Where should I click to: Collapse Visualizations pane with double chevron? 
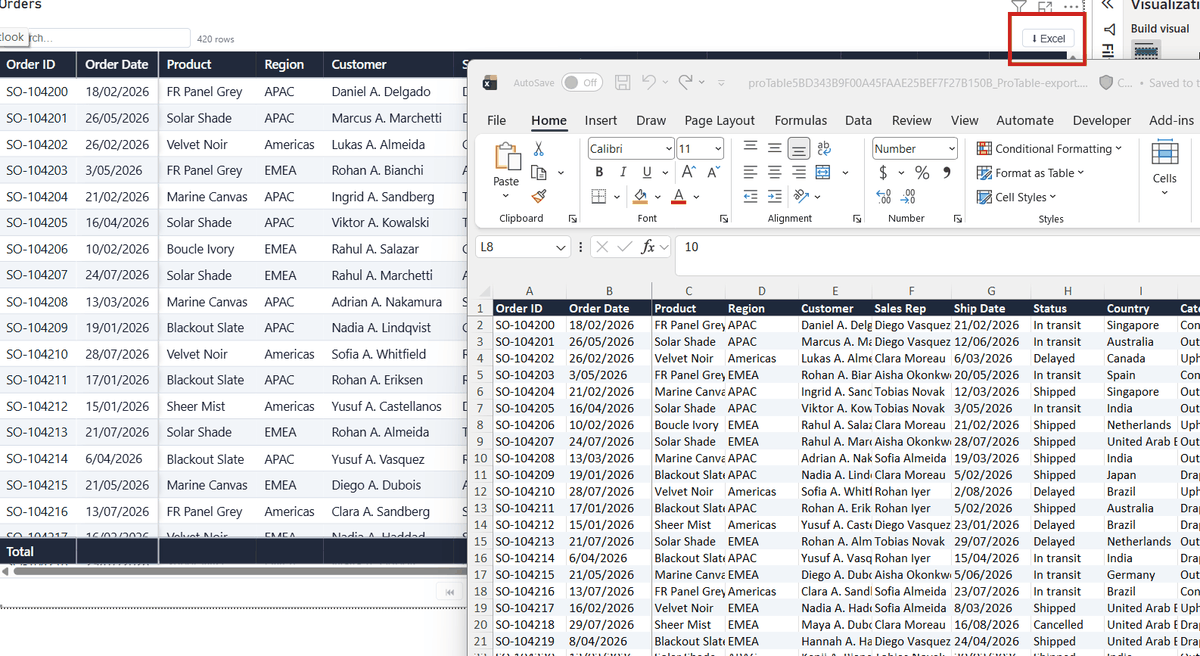(x=1107, y=5)
